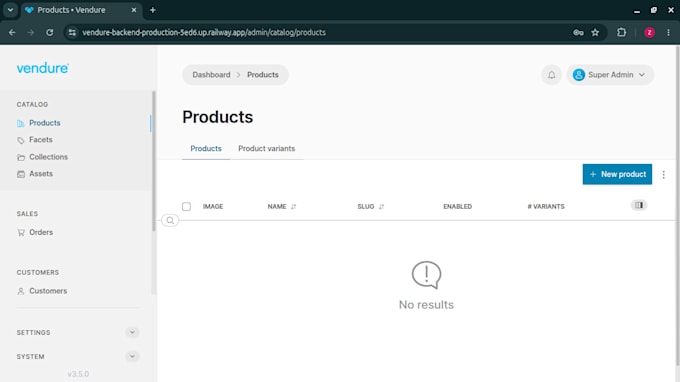Viewport: 680px width, 382px height.
Task: Select all products checkbox
Action: (186, 206)
